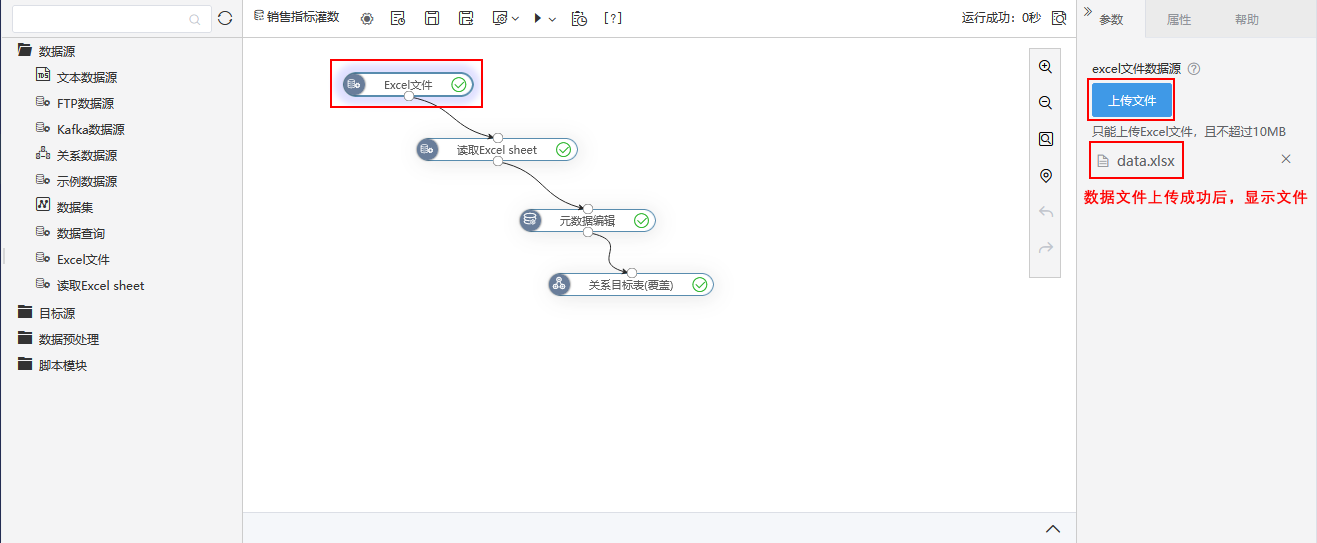Switch to the 属性 tab
1317x543 pixels.
[x=1179, y=20]
